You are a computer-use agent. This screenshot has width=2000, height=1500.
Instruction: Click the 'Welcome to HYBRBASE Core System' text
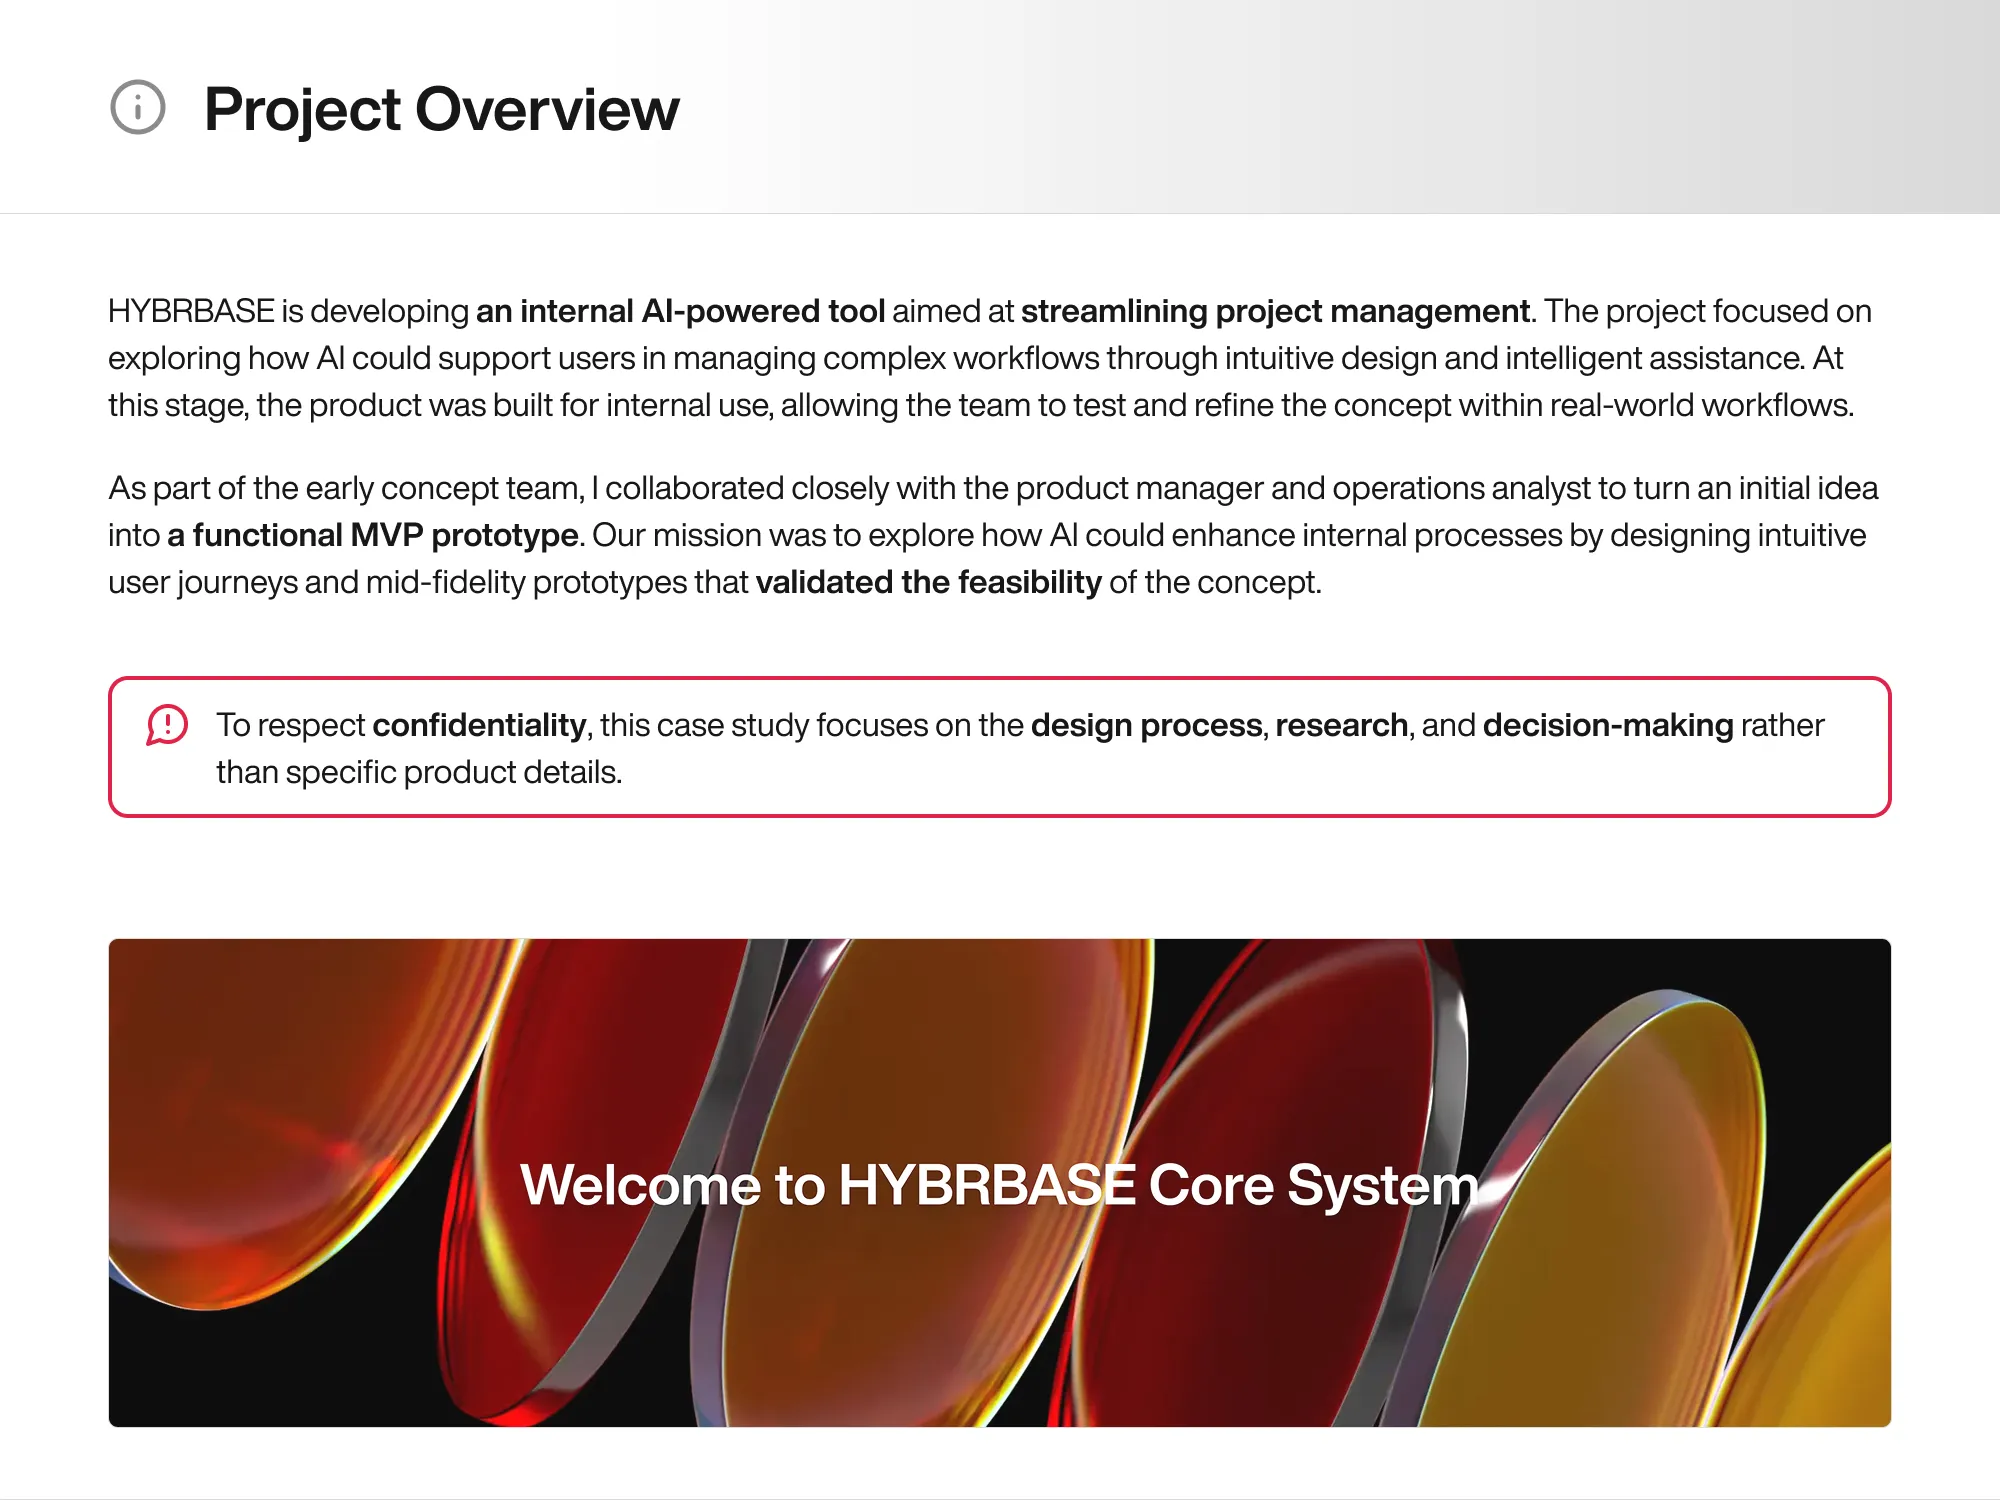(999, 1185)
